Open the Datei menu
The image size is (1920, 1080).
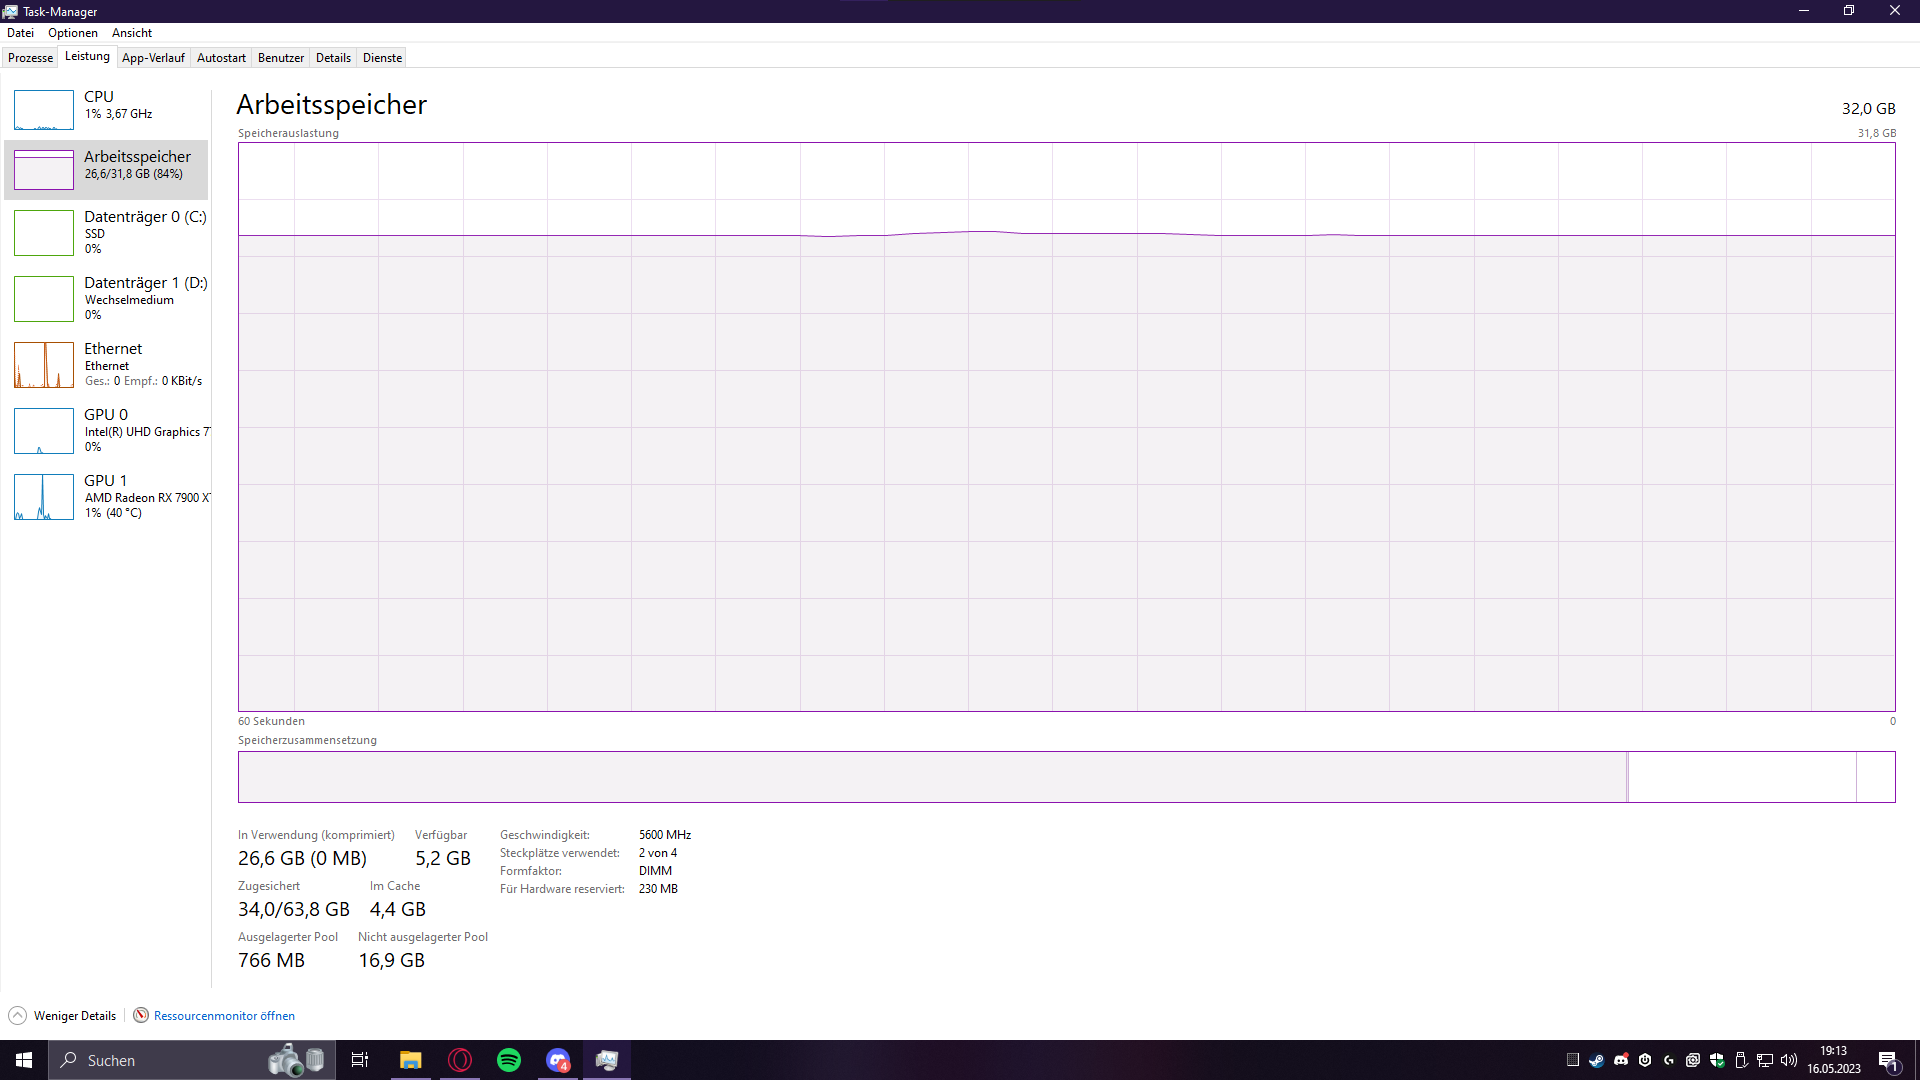pyautogui.click(x=20, y=33)
